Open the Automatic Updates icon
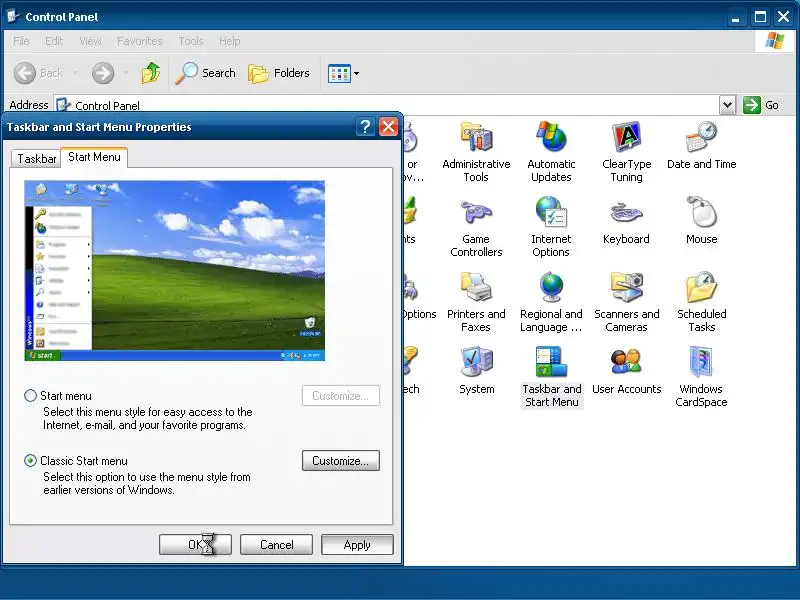Viewport: 800px width, 600px height. click(x=551, y=152)
